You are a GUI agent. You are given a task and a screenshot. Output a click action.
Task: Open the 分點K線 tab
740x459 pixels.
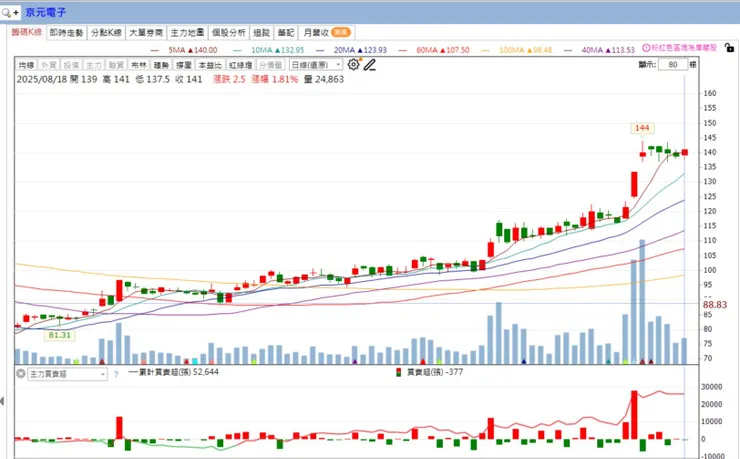106,33
